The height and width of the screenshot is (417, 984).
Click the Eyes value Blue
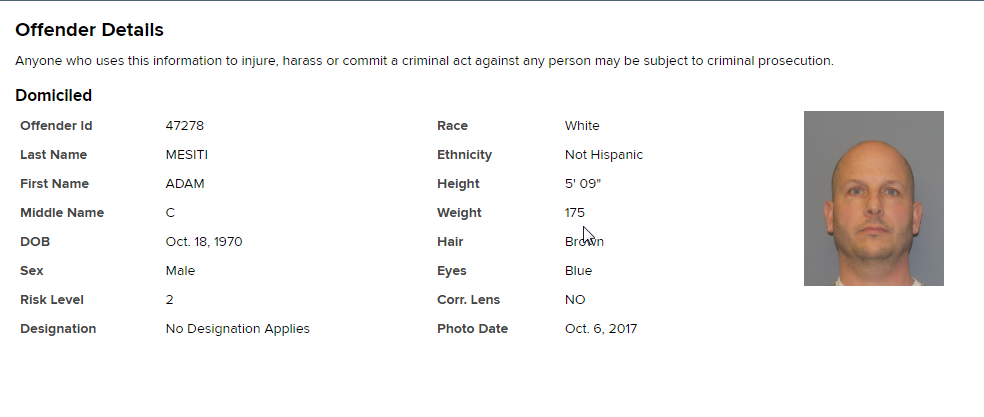click(x=578, y=271)
